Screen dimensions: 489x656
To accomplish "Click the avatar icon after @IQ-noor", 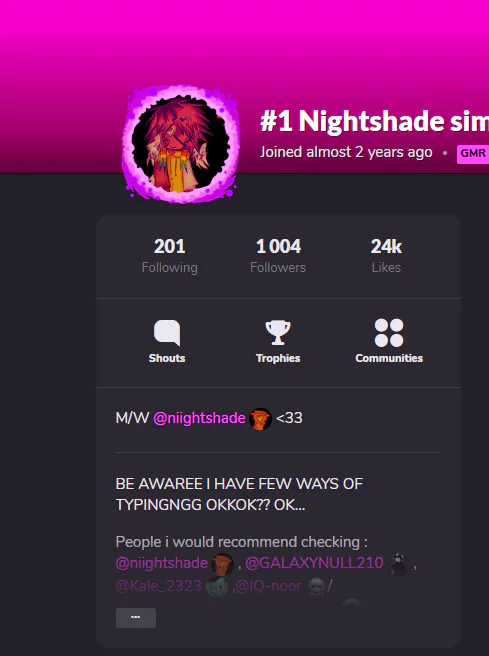I will [316, 586].
